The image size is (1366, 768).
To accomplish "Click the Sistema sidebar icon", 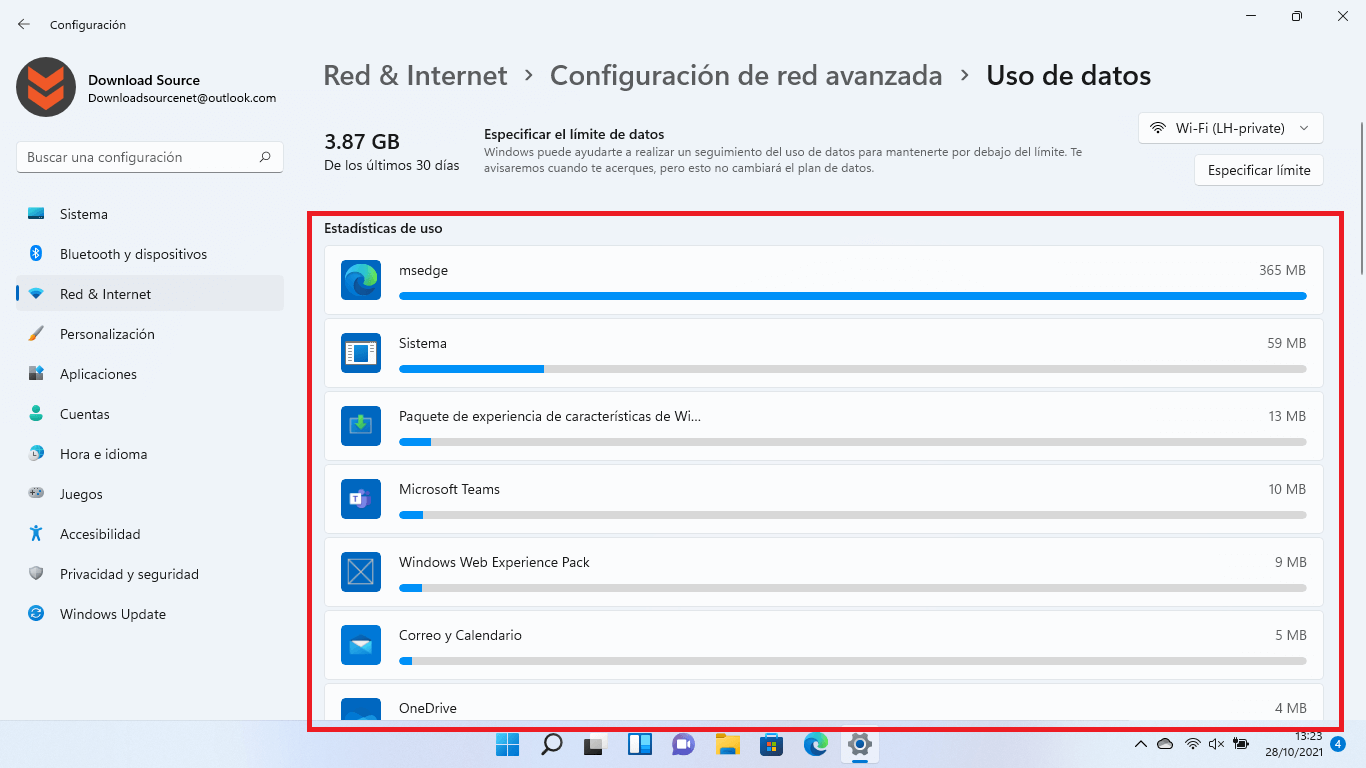I will [x=36, y=214].
